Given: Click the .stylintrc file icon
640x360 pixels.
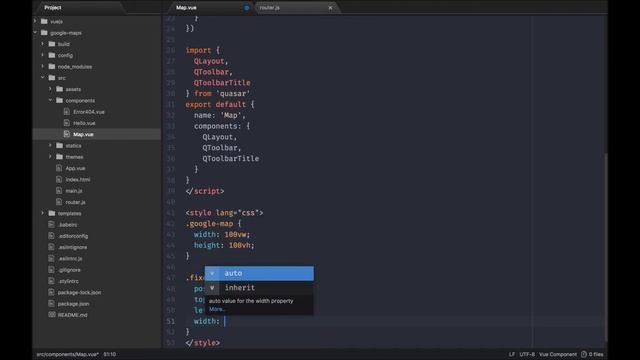Looking at the screenshot, I should (x=51, y=281).
